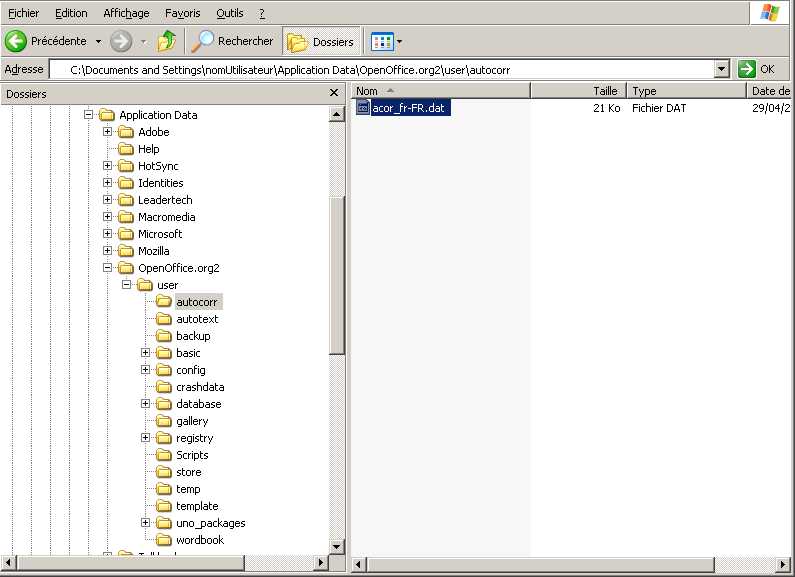Sort files by the Type column

[686, 91]
